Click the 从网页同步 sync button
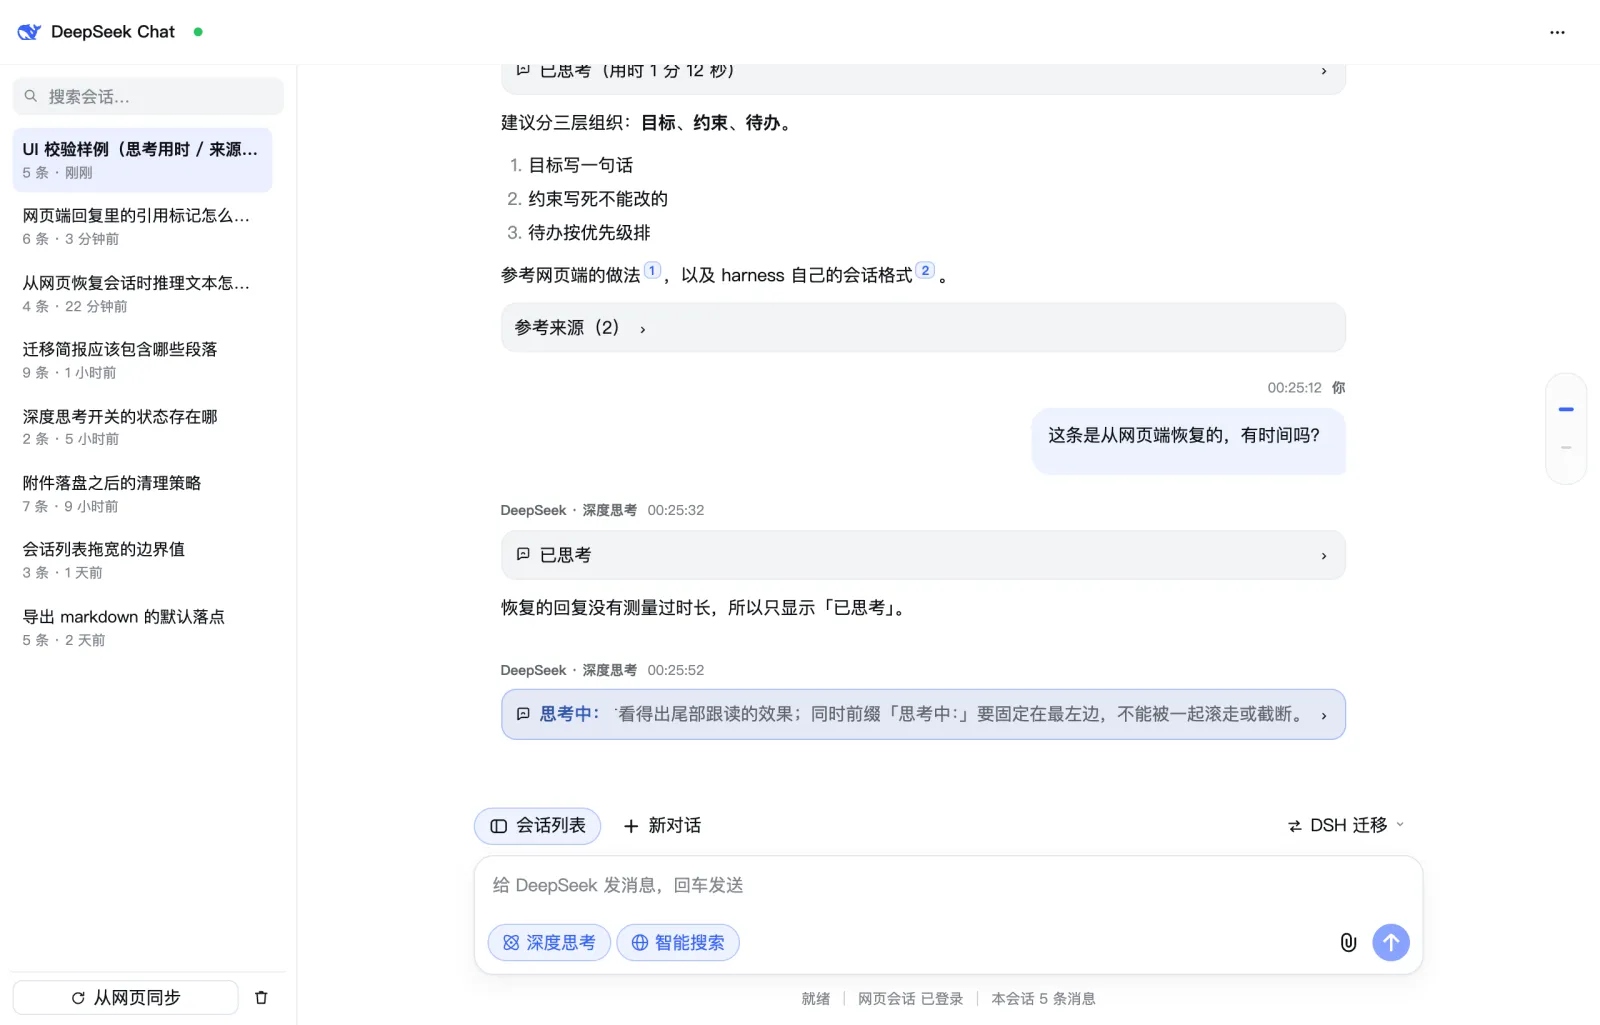Viewport: 1600px width, 1025px height. click(126, 997)
